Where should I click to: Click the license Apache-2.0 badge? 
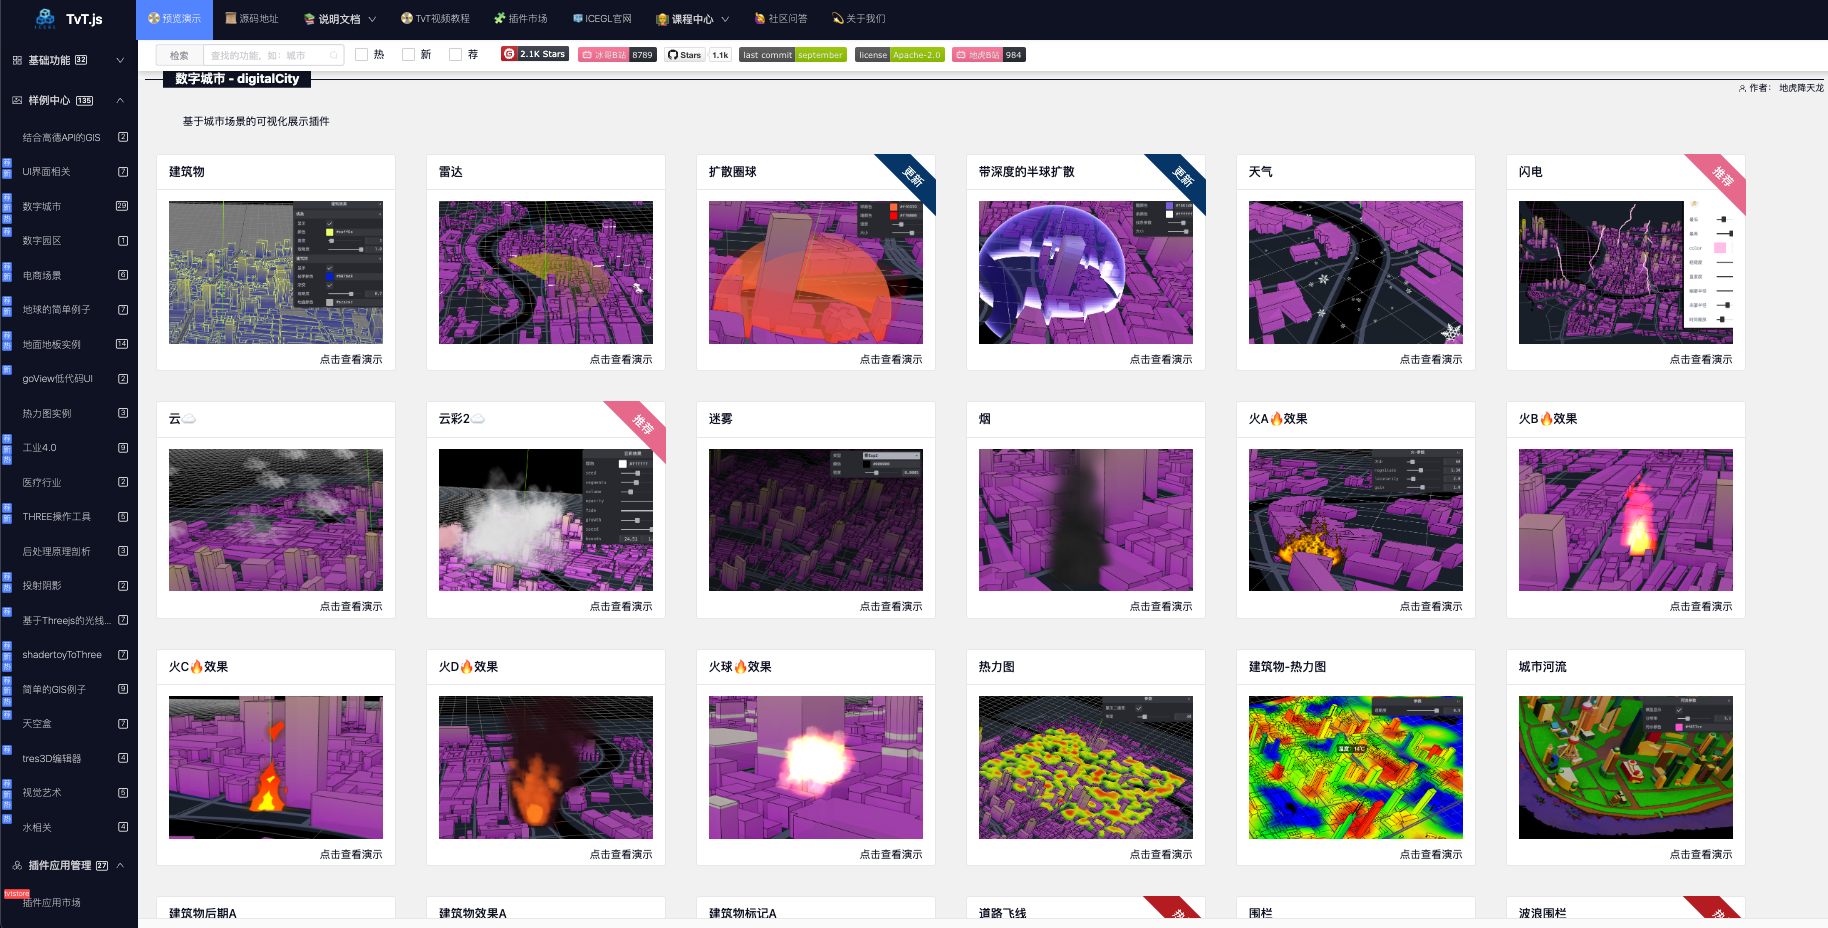899,55
